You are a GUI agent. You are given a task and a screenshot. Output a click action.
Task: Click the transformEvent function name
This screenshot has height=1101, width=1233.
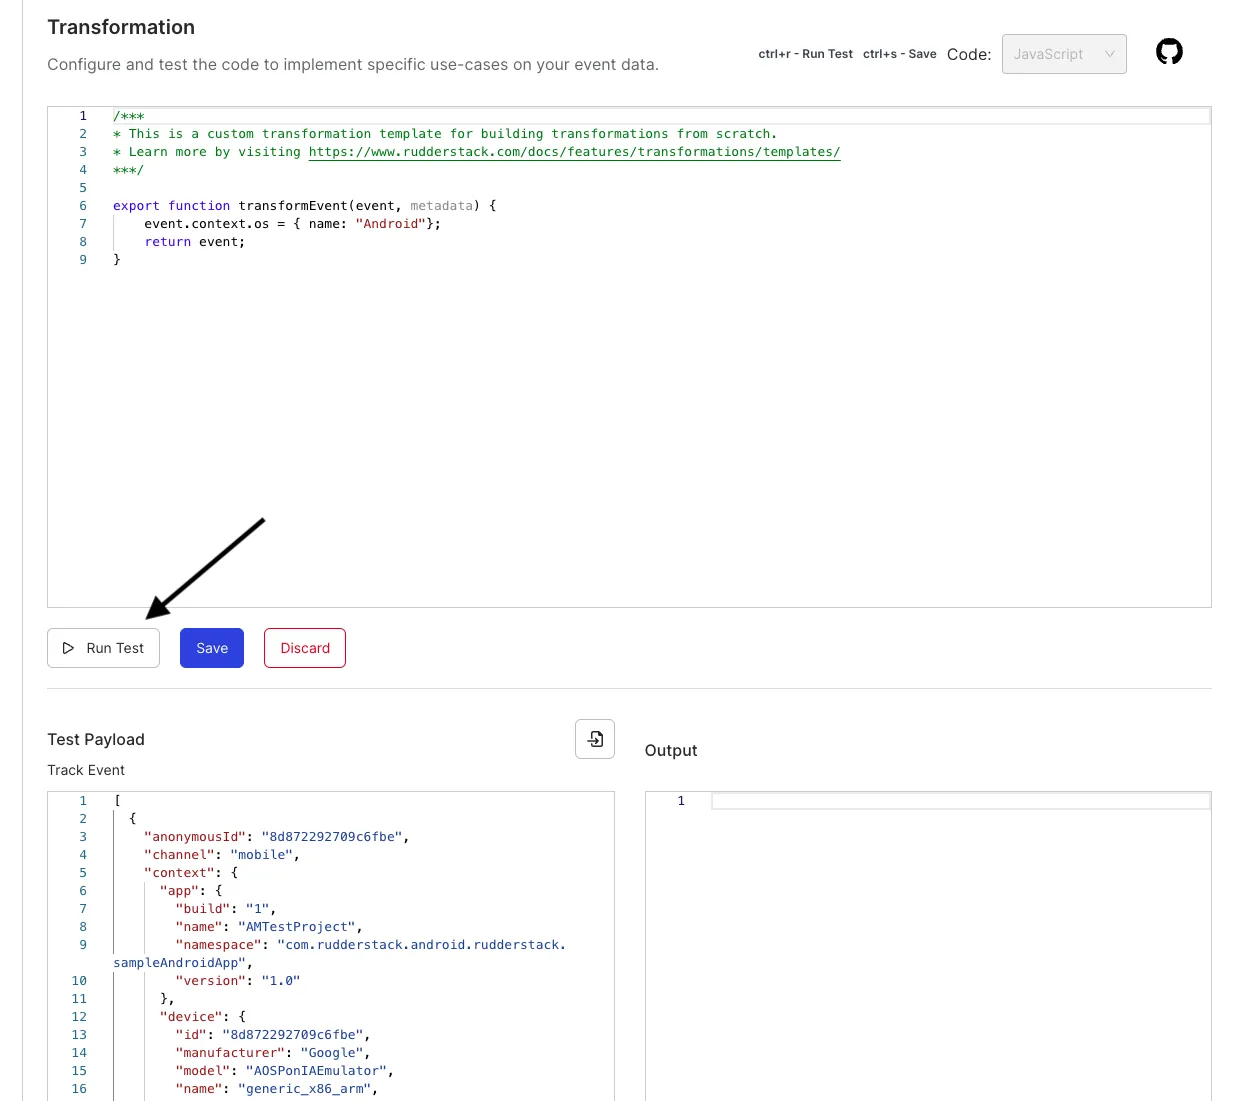pyautogui.click(x=293, y=206)
